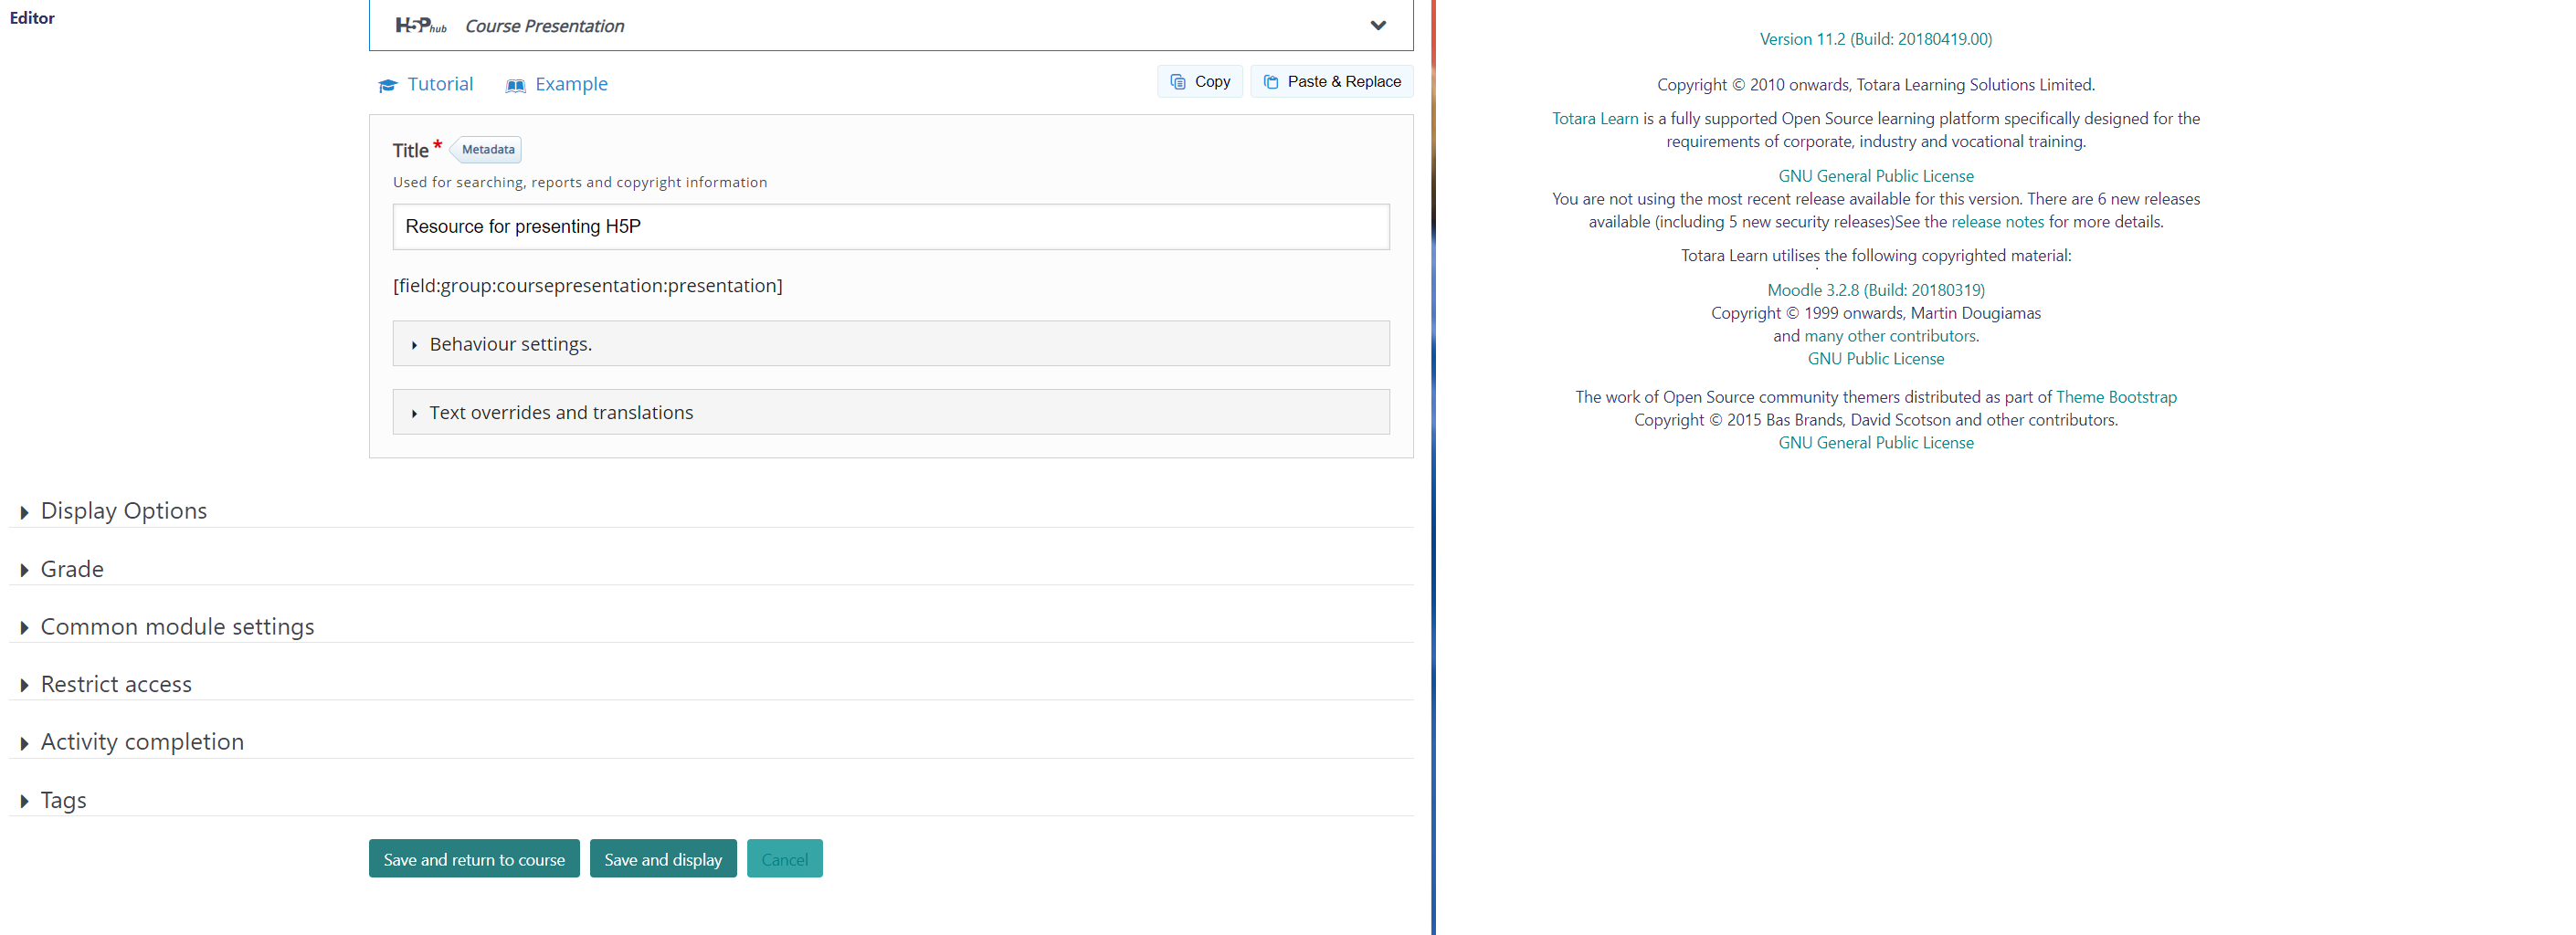The image size is (2576, 935).
Task: Click the Example book icon
Action: [x=515, y=85]
